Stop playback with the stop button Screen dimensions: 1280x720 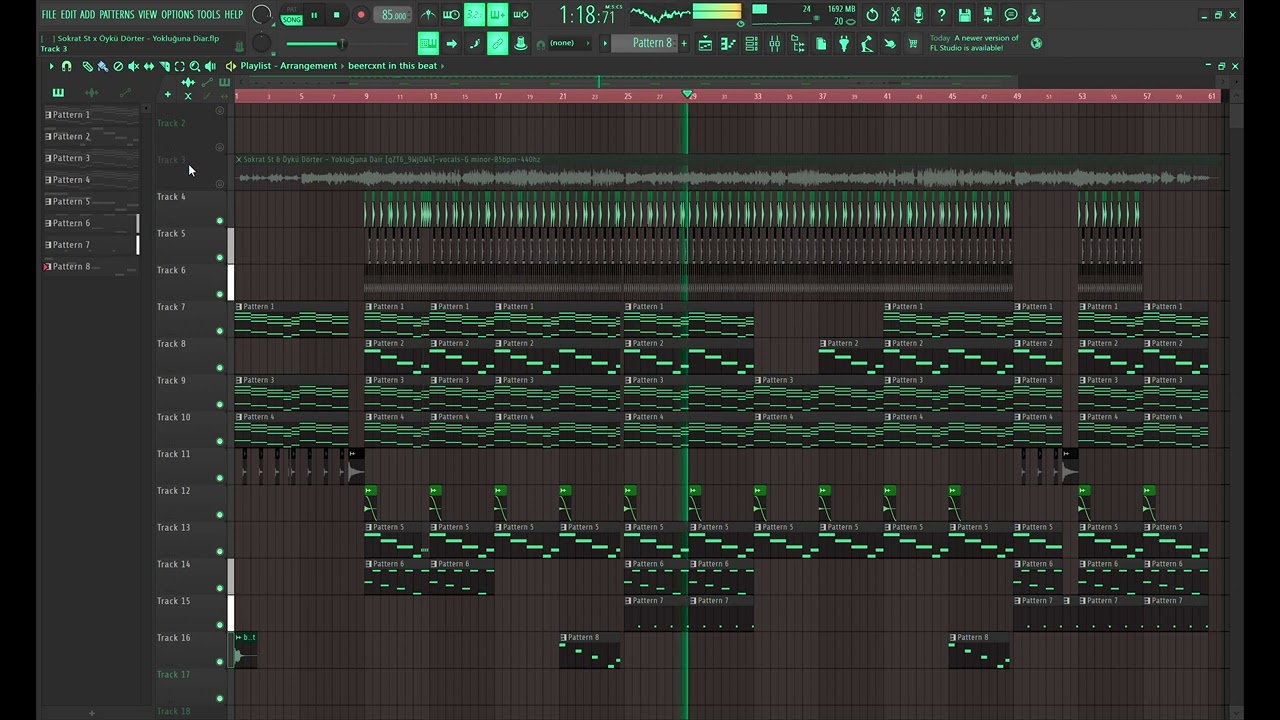point(337,15)
